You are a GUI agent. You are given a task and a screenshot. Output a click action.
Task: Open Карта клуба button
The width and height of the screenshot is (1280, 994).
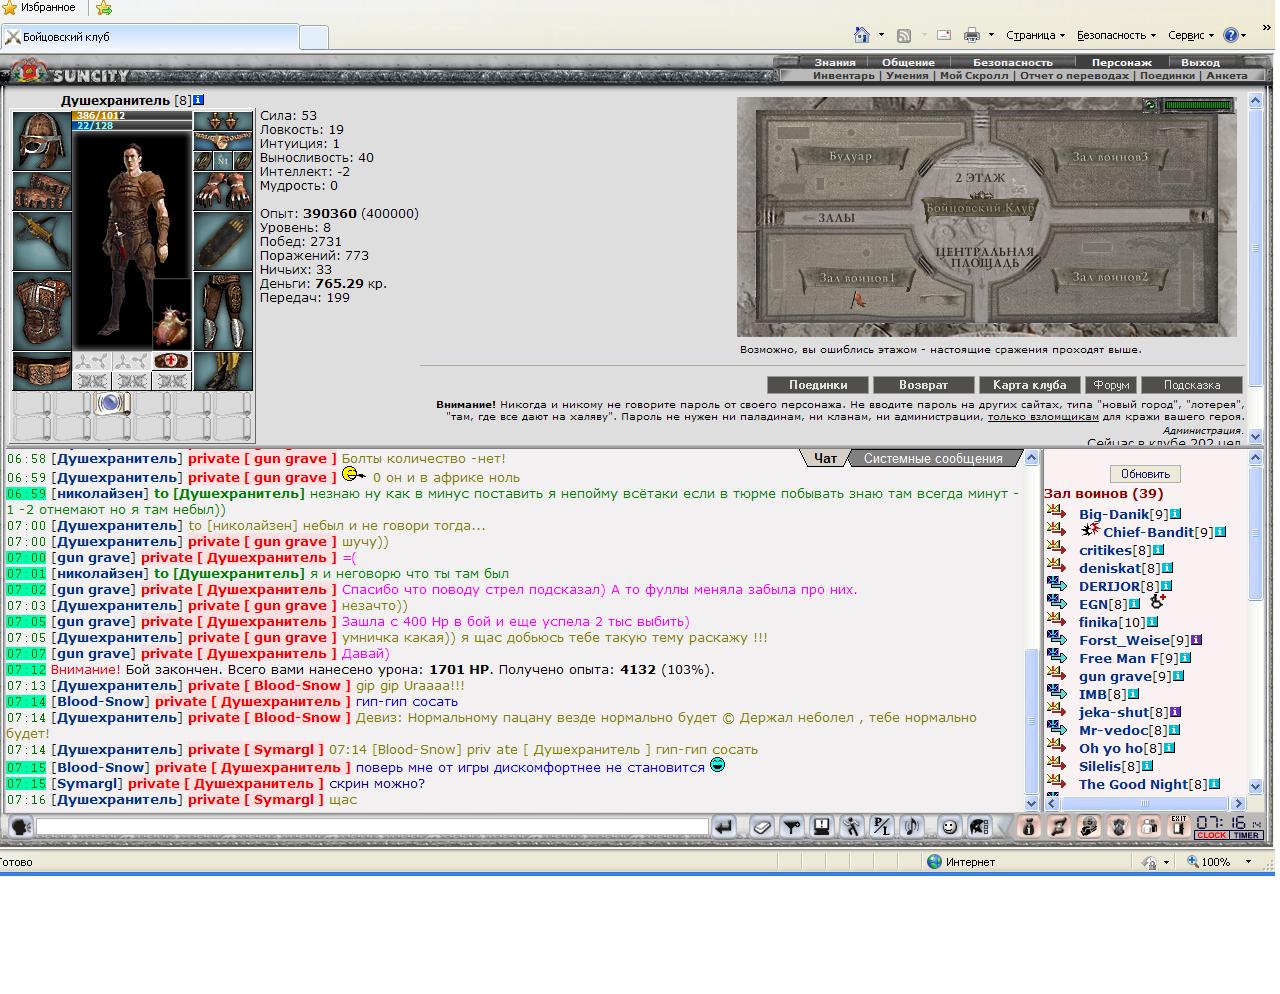[x=1030, y=385]
